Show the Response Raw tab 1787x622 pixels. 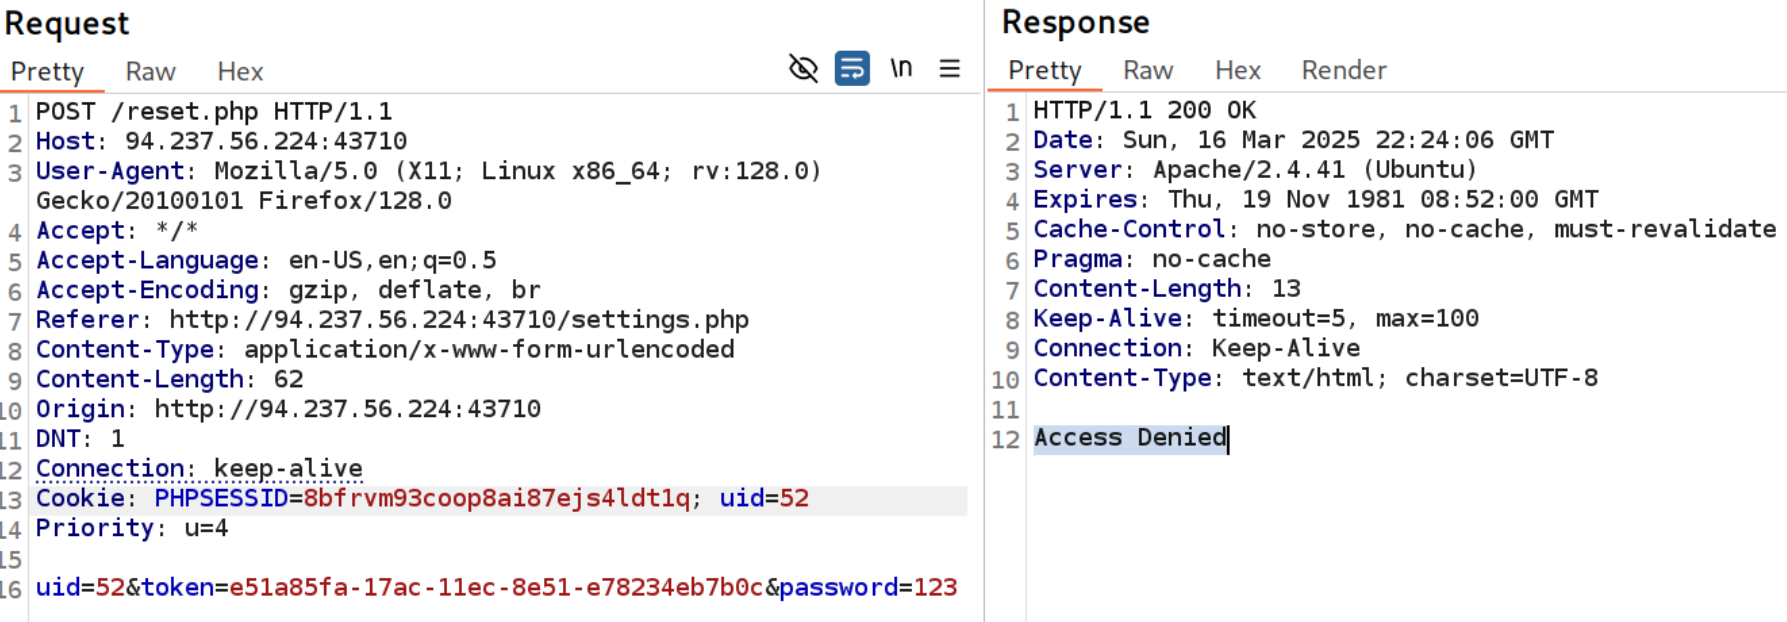pos(1148,71)
